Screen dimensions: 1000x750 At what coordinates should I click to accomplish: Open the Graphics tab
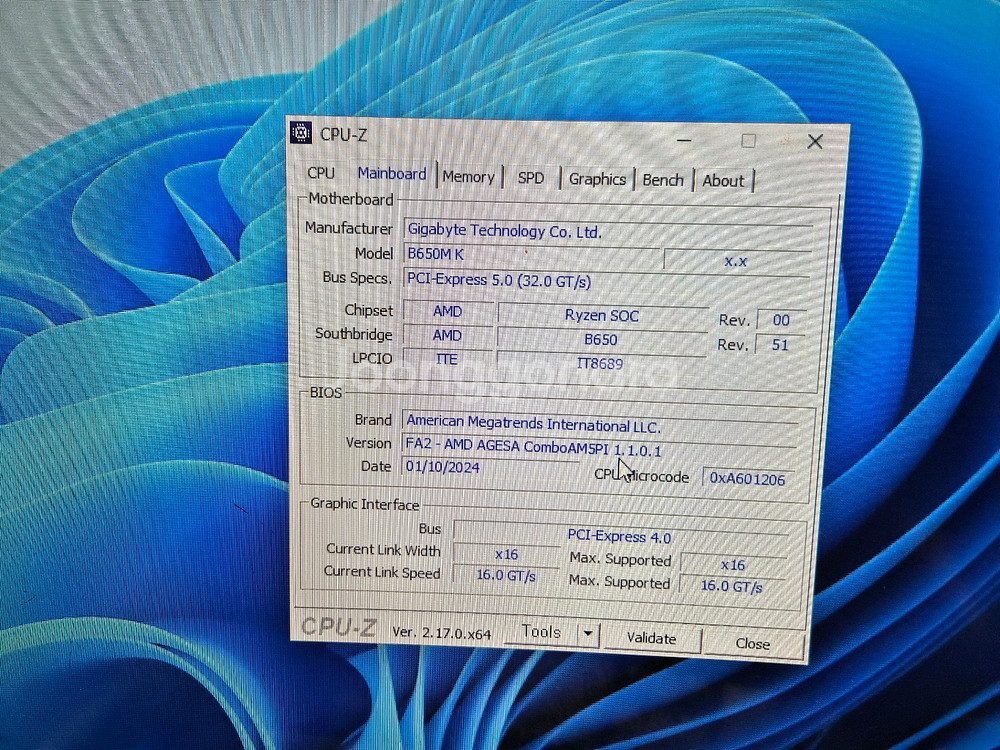pos(597,179)
